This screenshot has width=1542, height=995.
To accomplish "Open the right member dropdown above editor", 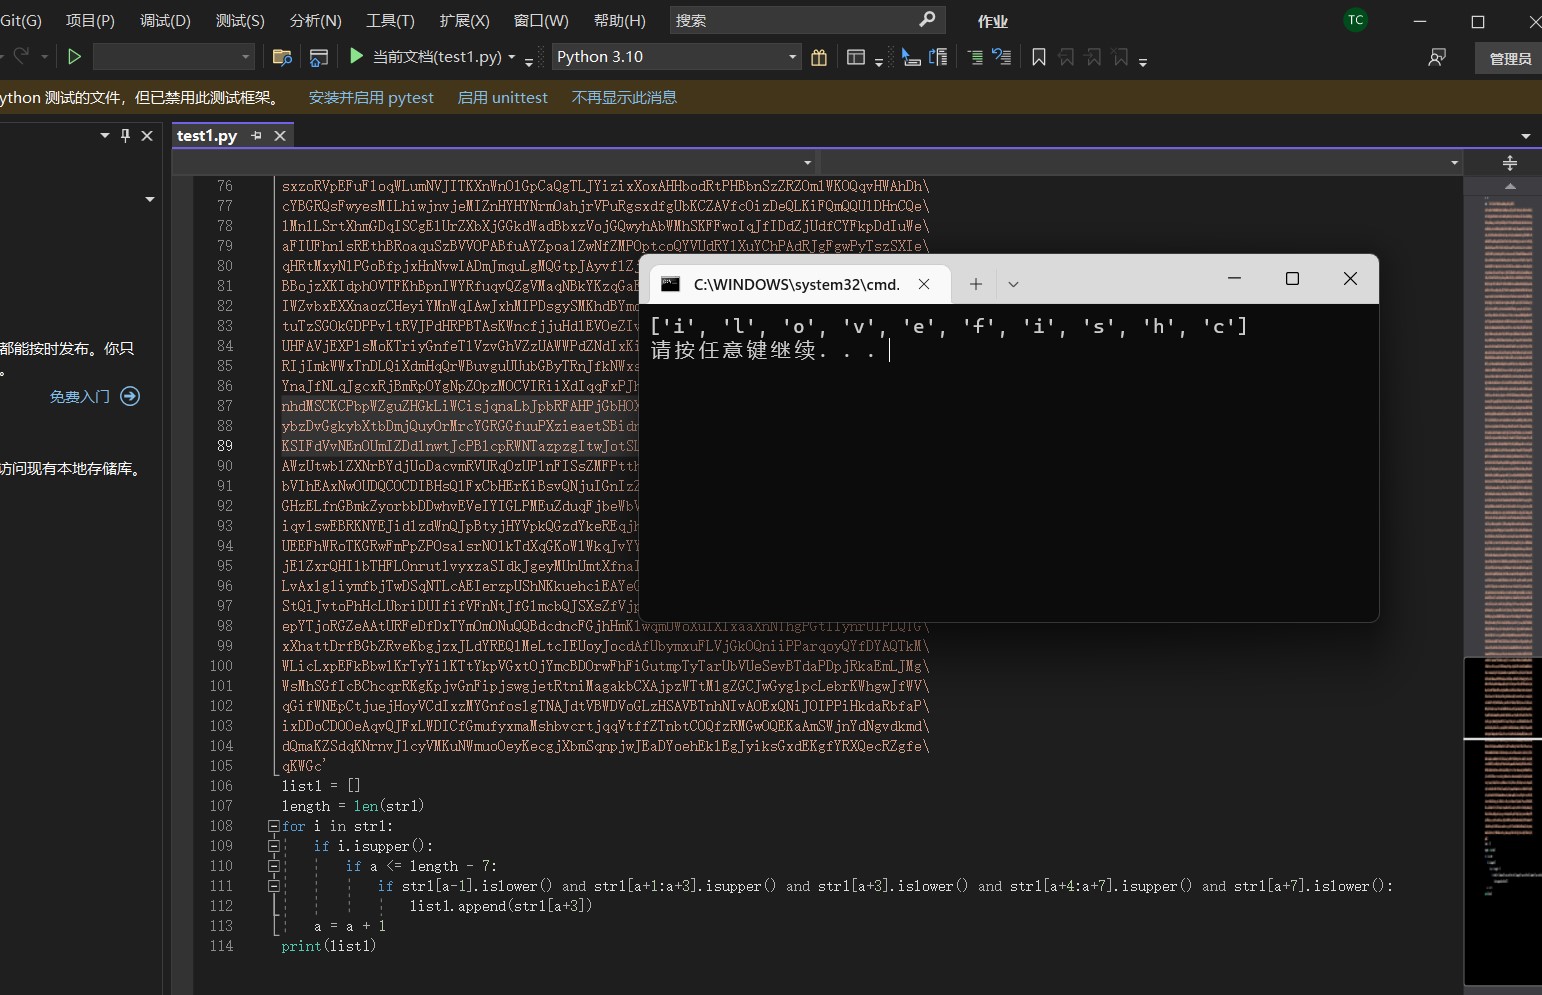I will click(x=1454, y=162).
